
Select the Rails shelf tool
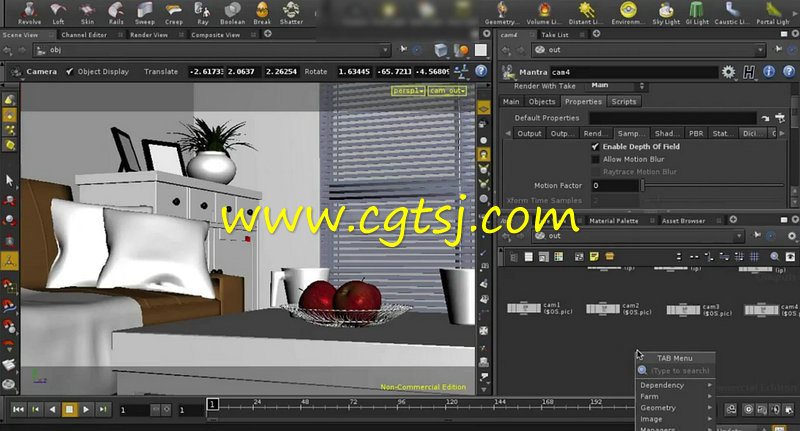[x=116, y=13]
